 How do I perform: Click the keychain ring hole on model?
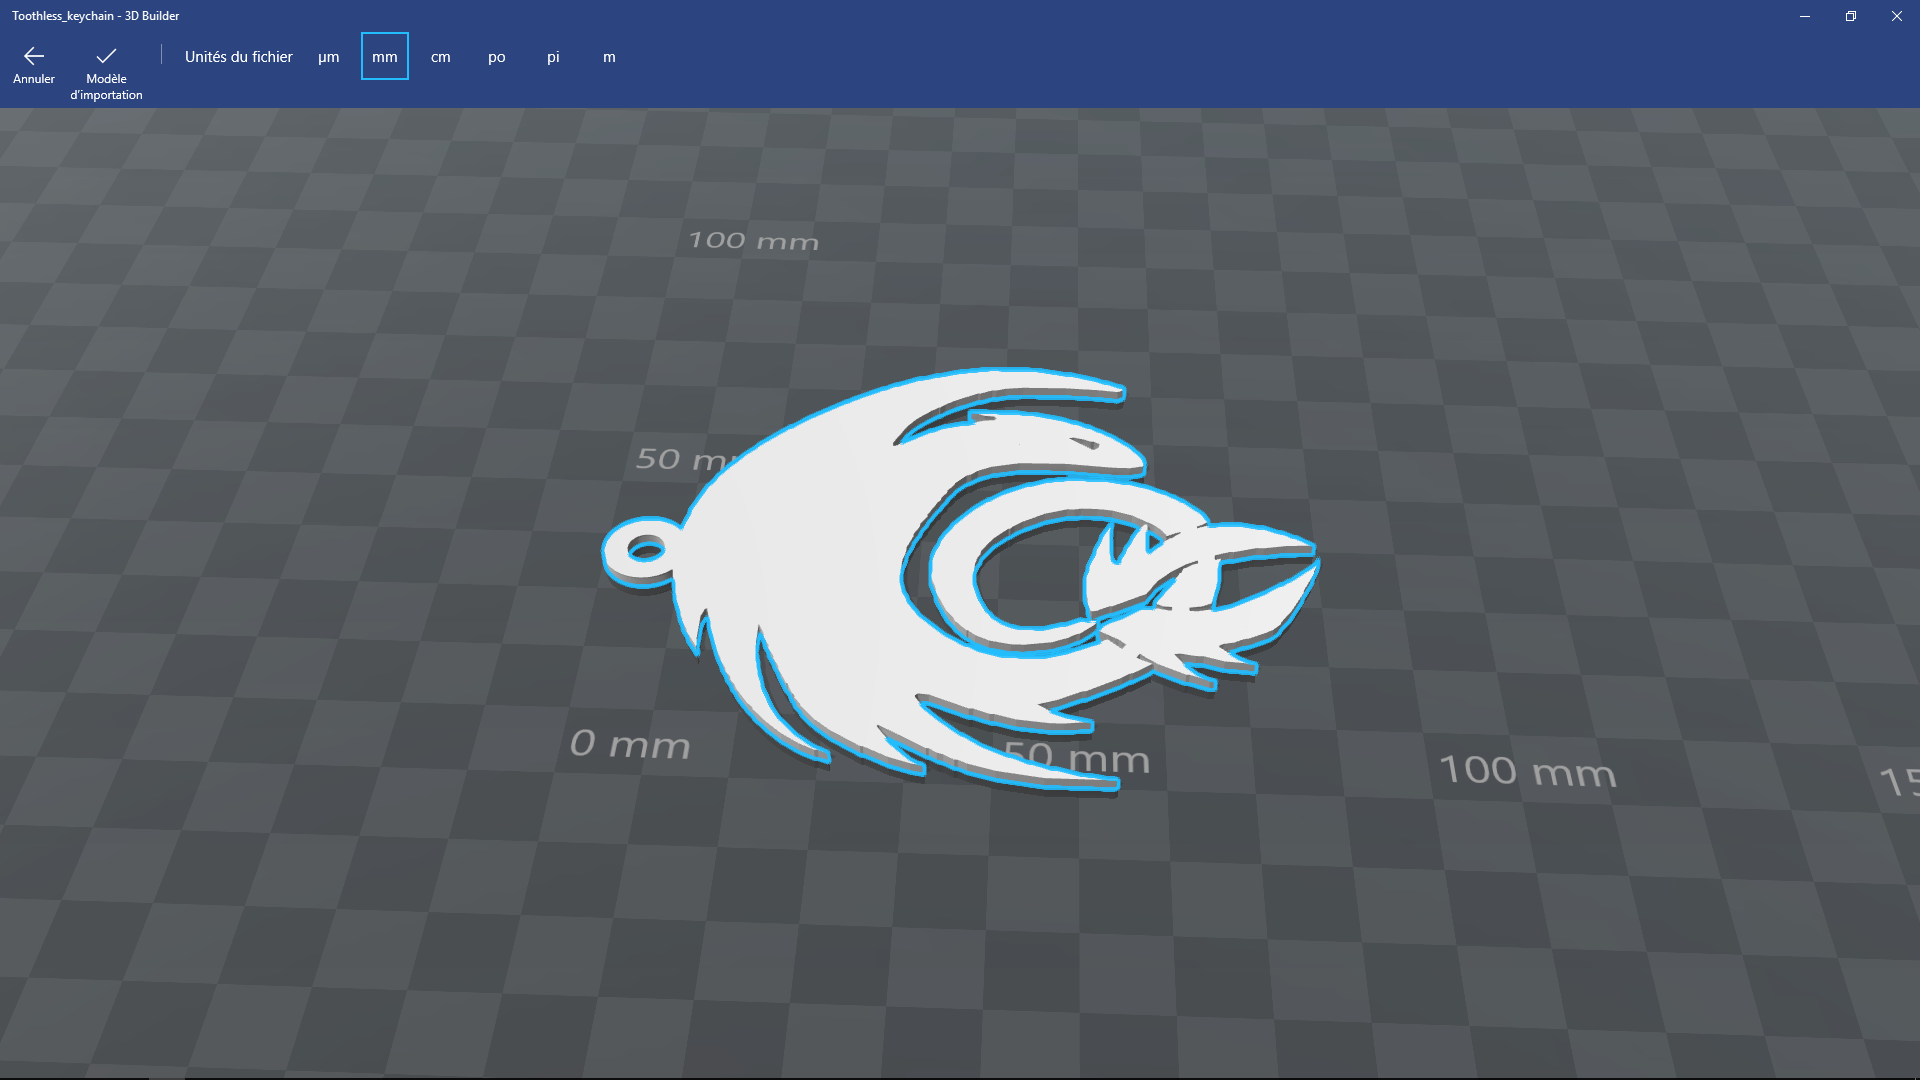[x=645, y=549]
